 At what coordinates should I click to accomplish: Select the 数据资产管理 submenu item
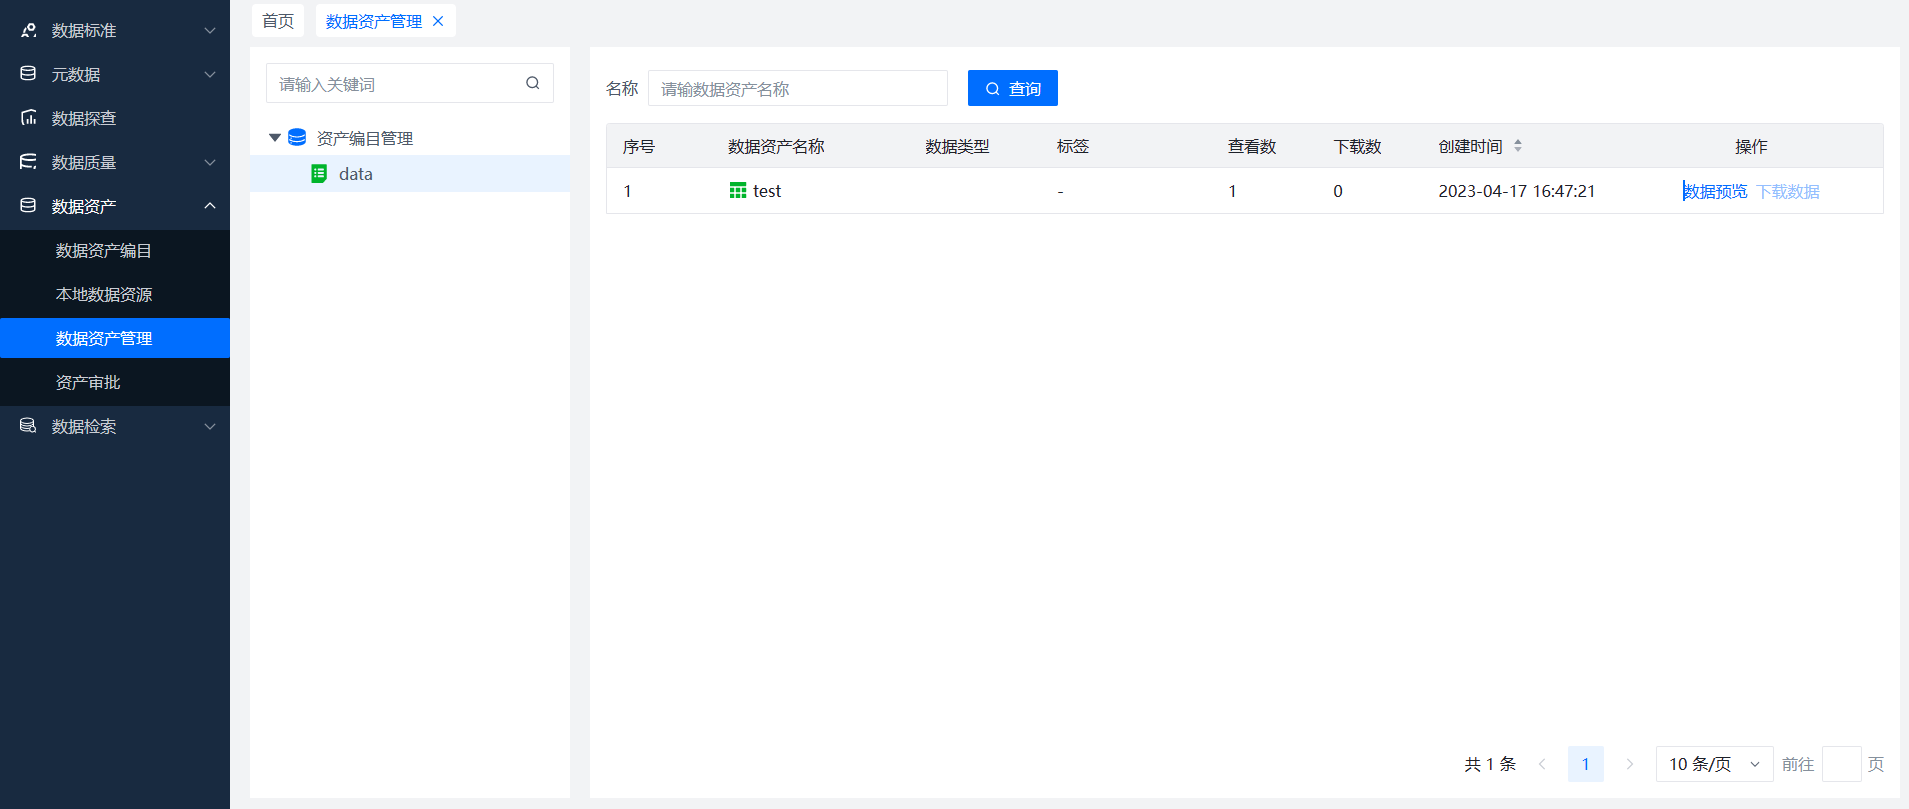point(115,338)
